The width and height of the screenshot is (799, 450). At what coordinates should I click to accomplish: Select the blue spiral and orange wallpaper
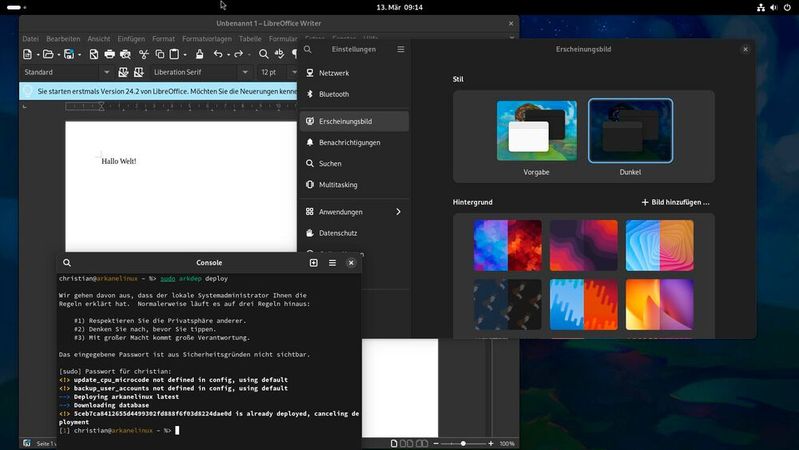[659, 245]
